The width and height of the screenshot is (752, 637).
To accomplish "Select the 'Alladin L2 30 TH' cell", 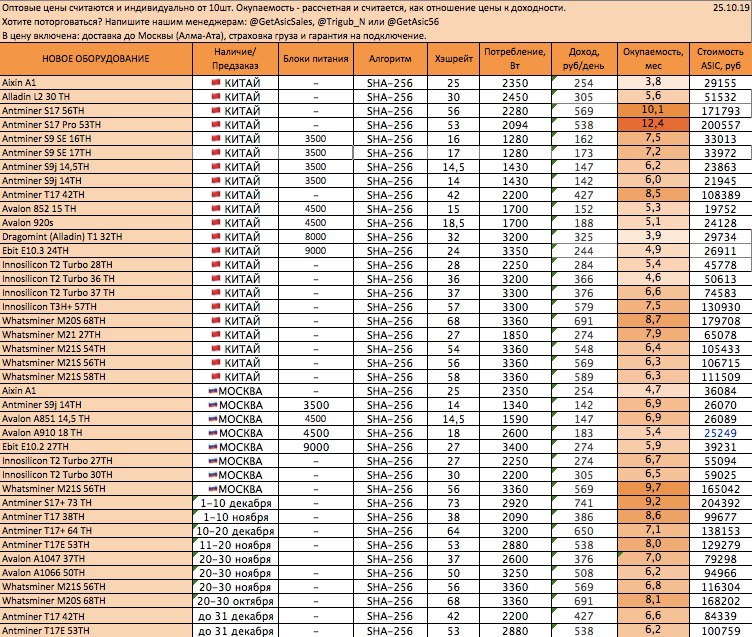I will coord(96,96).
